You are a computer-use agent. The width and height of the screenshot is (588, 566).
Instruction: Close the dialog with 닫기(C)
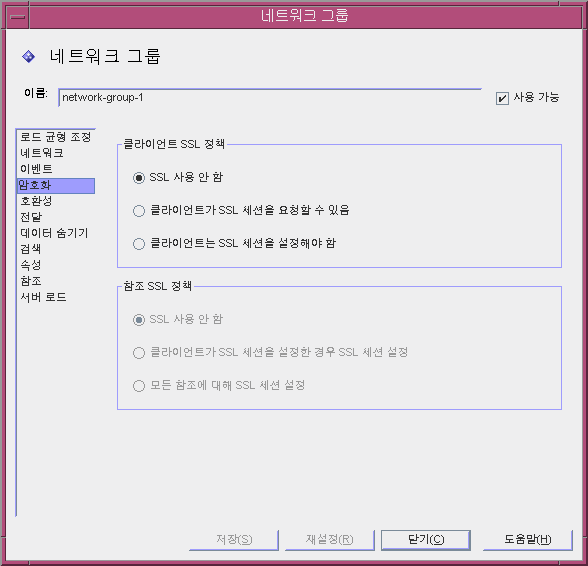tap(426, 539)
